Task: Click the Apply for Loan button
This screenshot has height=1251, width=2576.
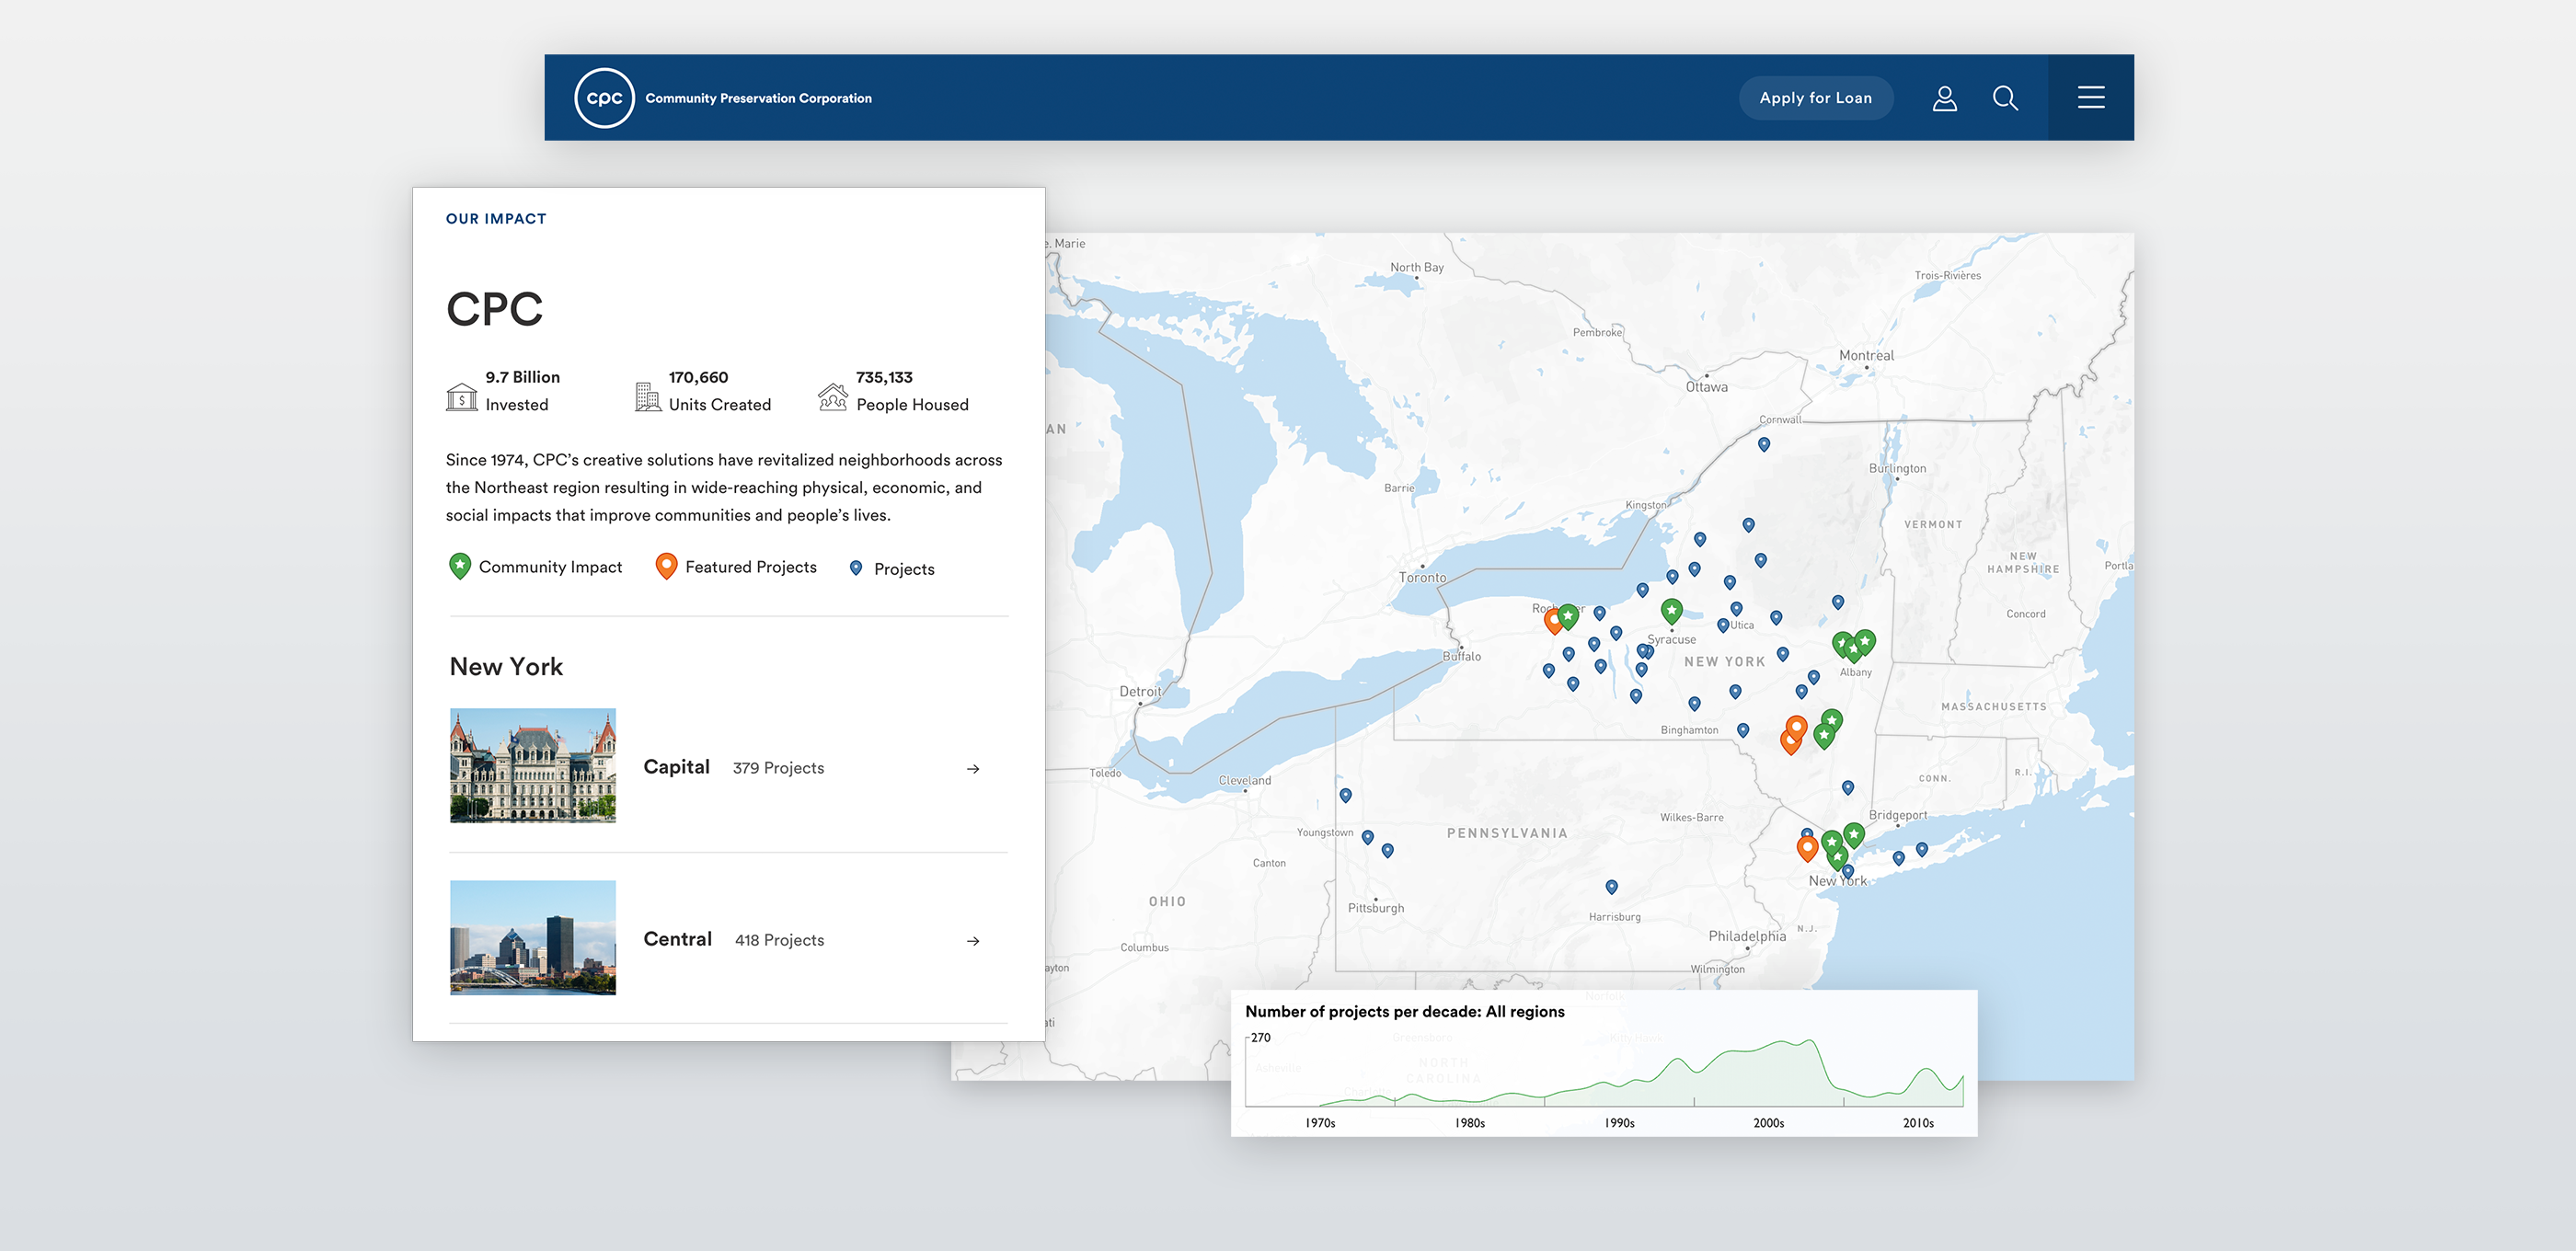Action: [x=1815, y=98]
